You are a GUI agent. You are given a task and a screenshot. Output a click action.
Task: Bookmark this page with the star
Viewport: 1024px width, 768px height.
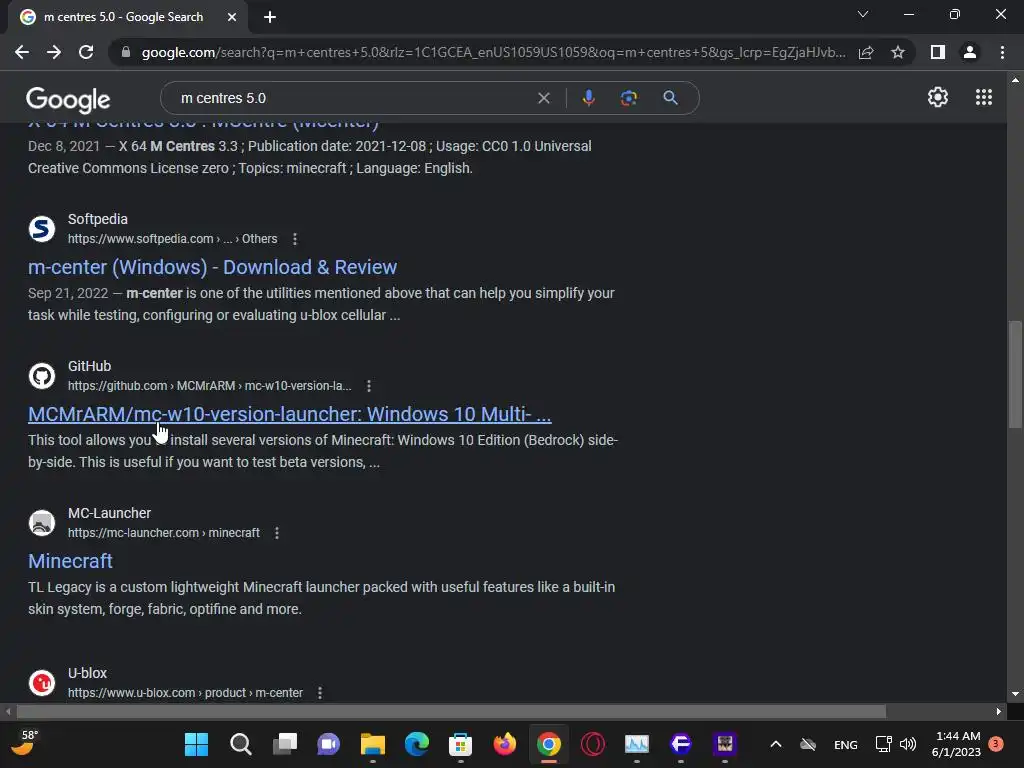tap(898, 52)
